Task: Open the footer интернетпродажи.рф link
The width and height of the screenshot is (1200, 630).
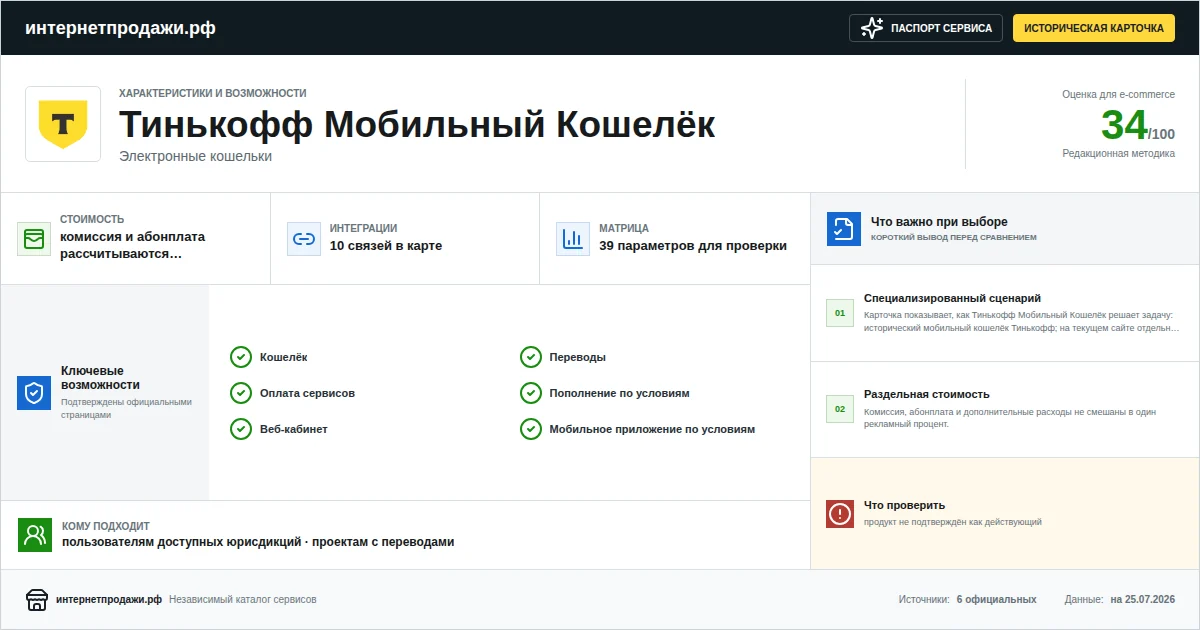Action: [x=109, y=600]
